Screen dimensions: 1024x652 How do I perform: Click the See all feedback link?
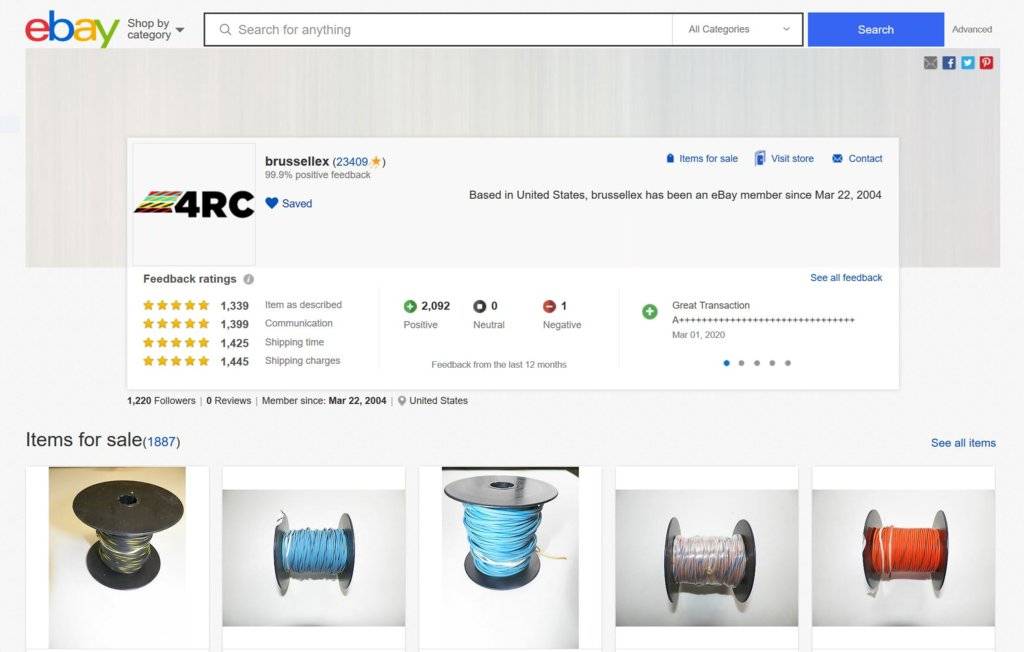point(846,277)
